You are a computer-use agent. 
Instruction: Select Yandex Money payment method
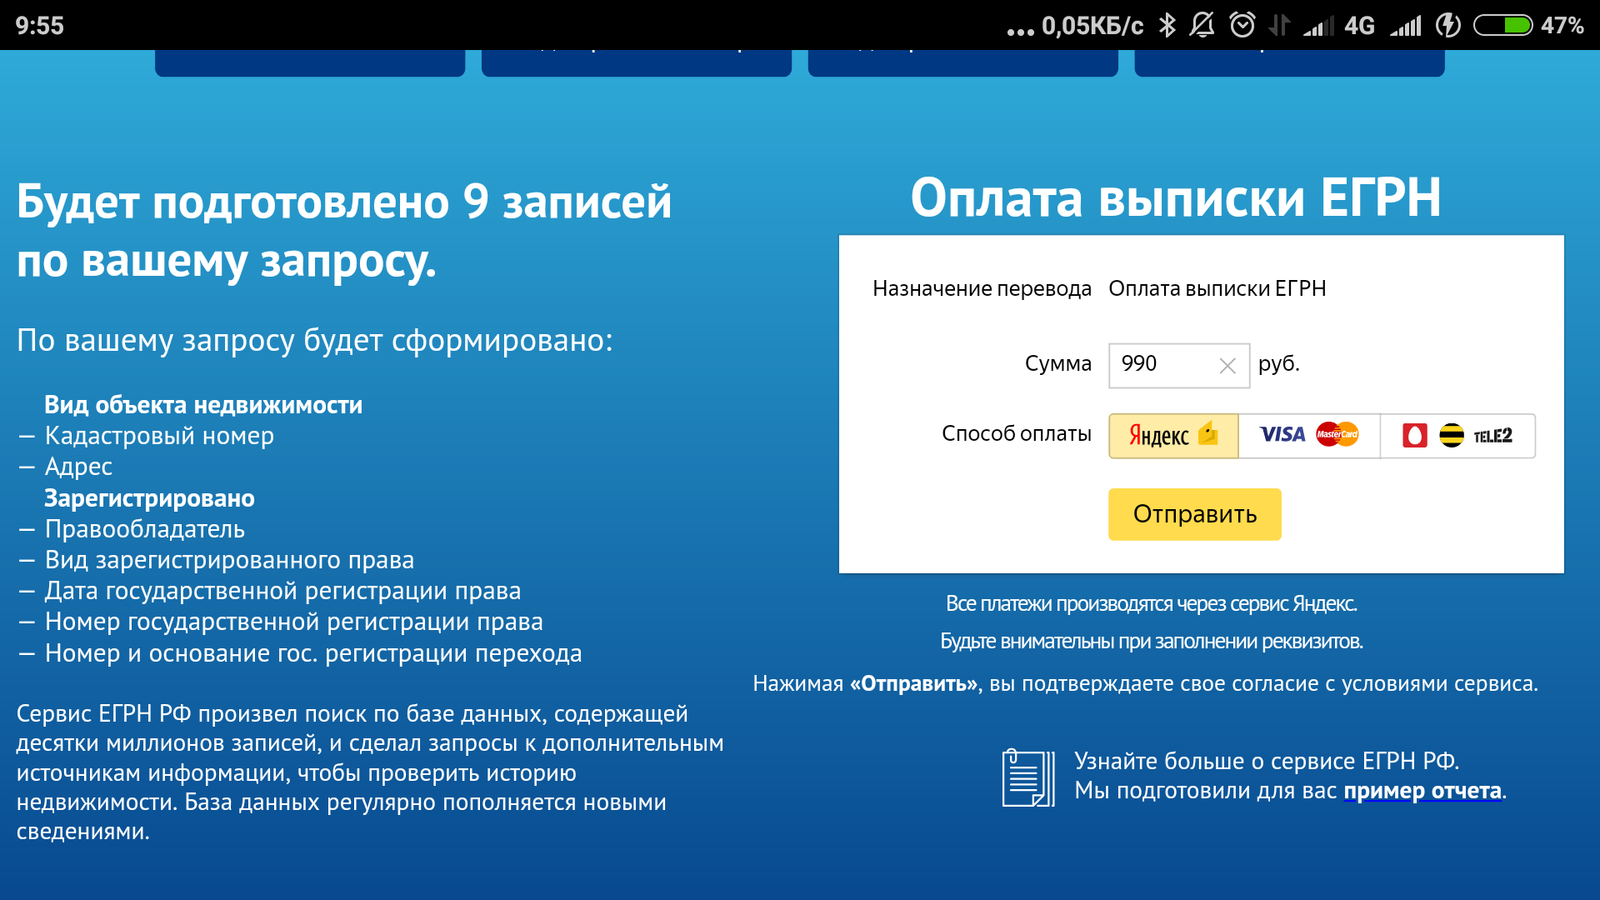(1173, 436)
